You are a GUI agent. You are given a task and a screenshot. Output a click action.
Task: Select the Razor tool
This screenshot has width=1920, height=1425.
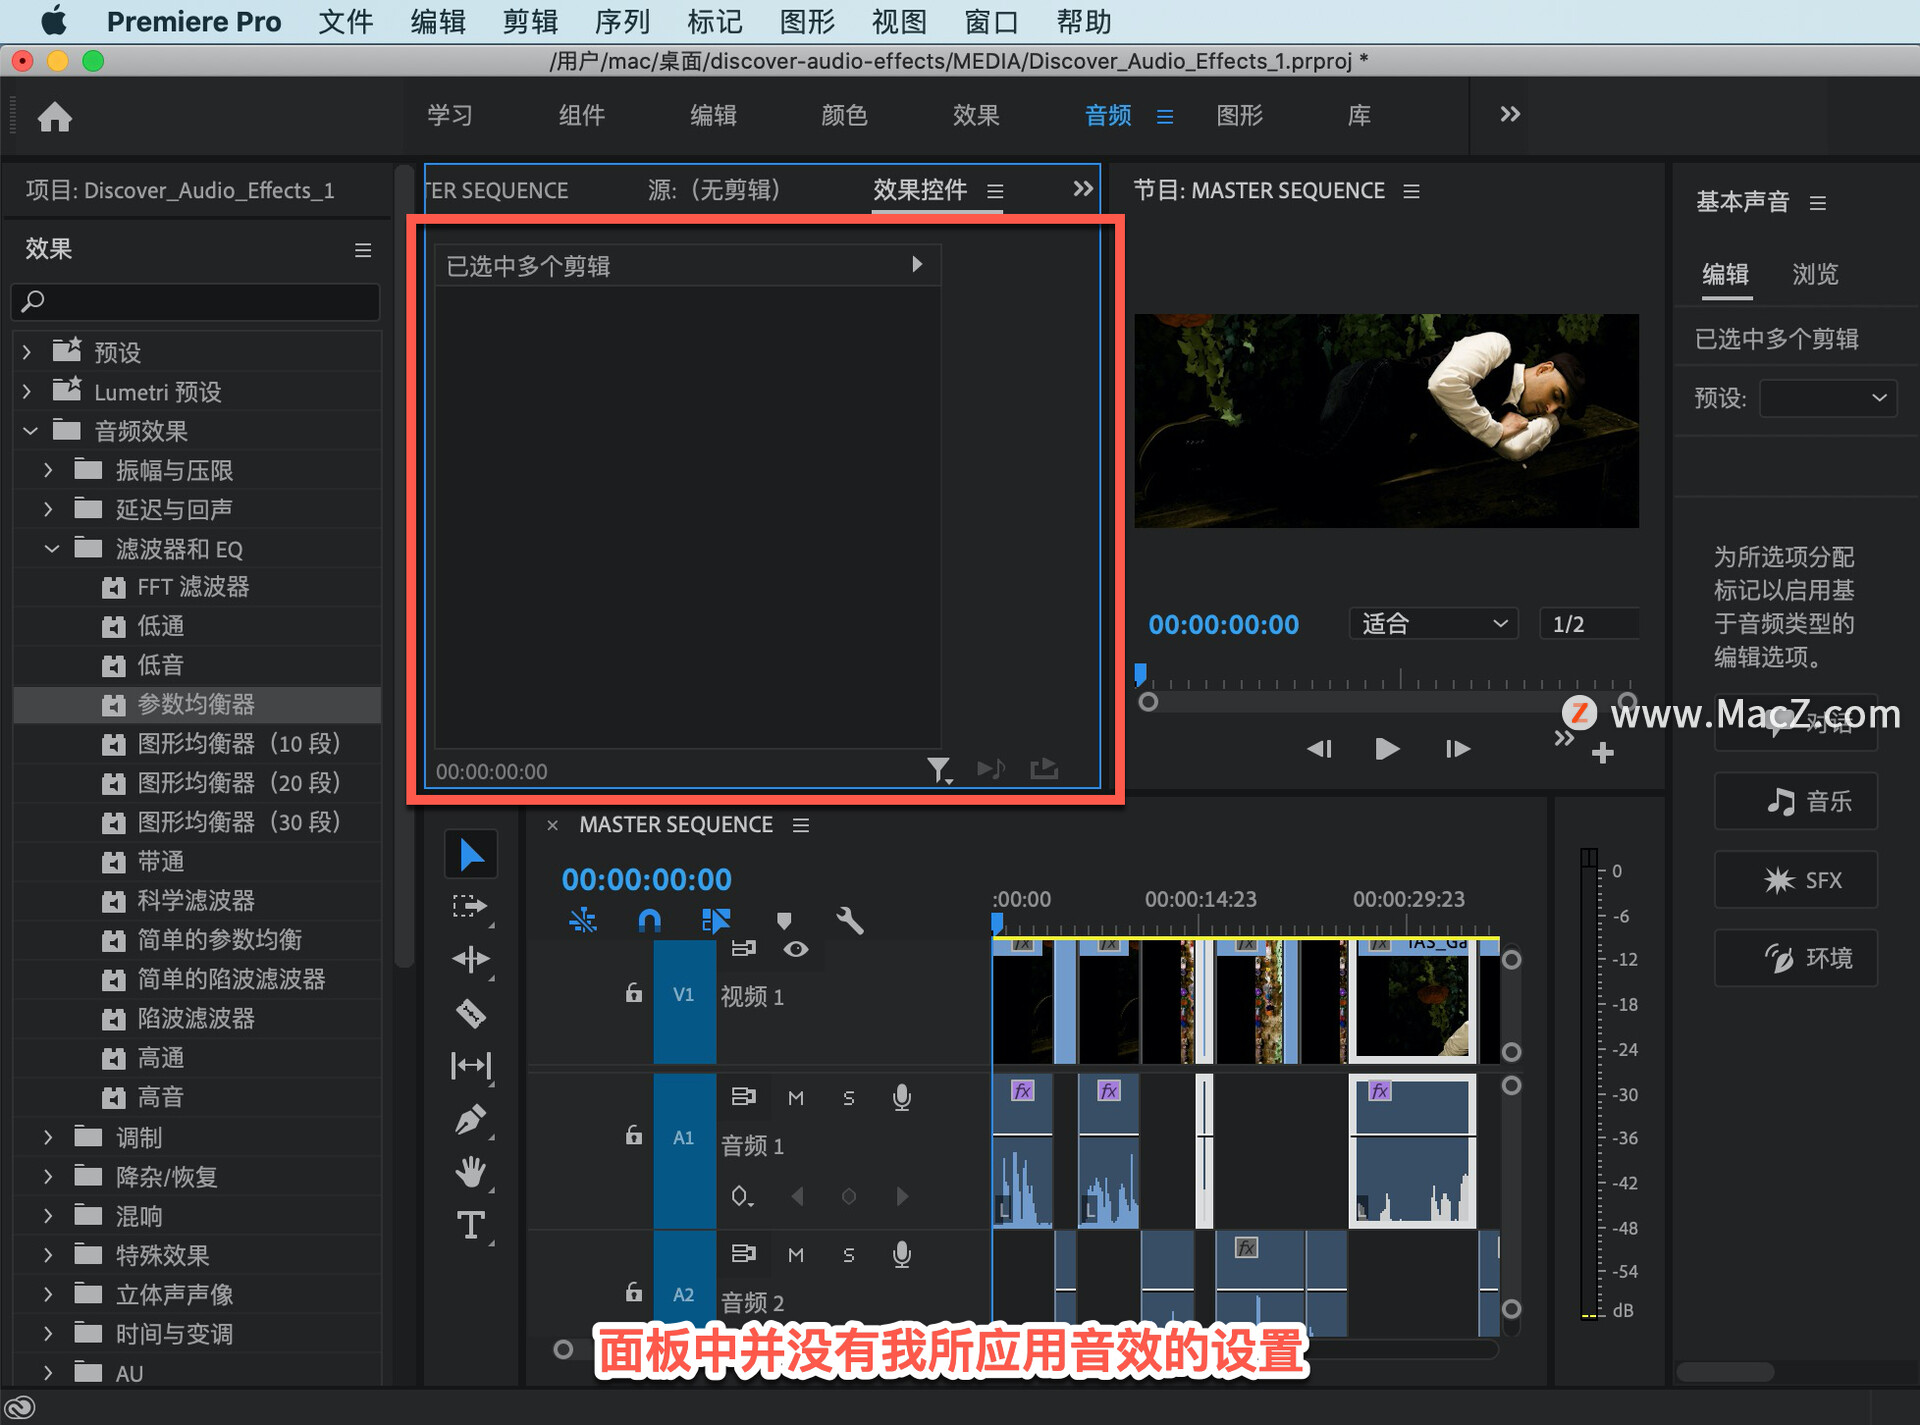[470, 1014]
